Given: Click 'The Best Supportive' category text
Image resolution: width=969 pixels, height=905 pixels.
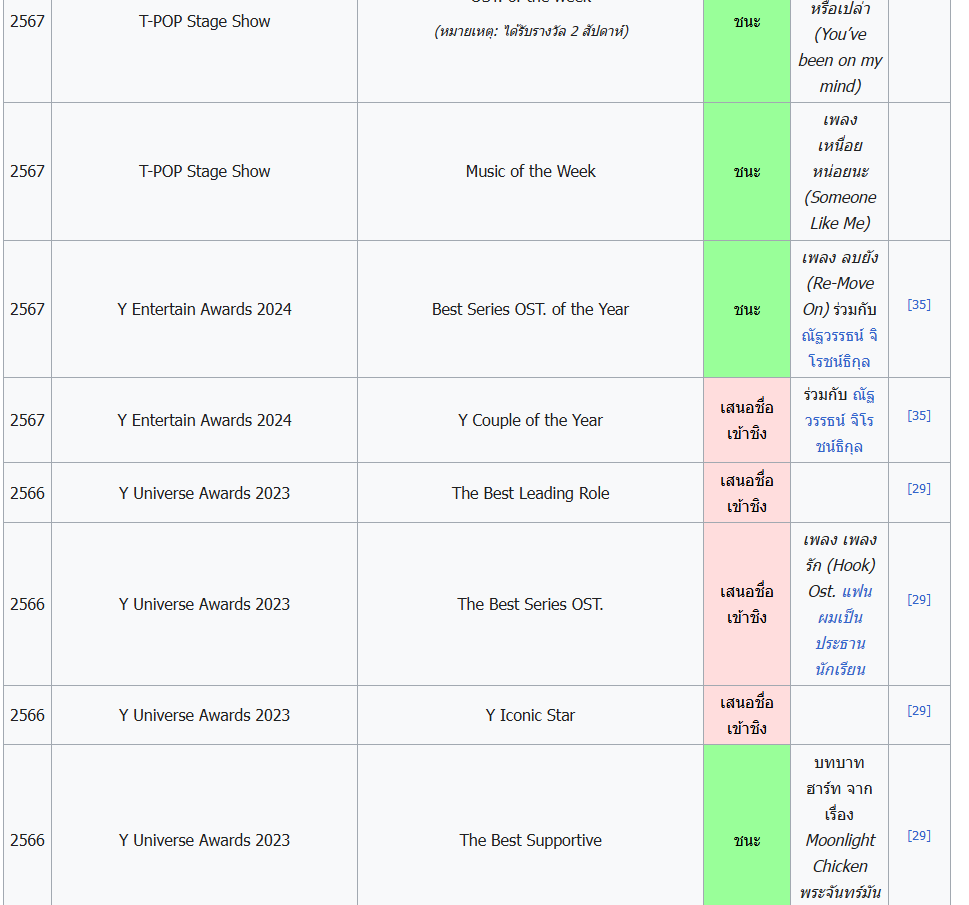Looking at the screenshot, I should [530, 840].
